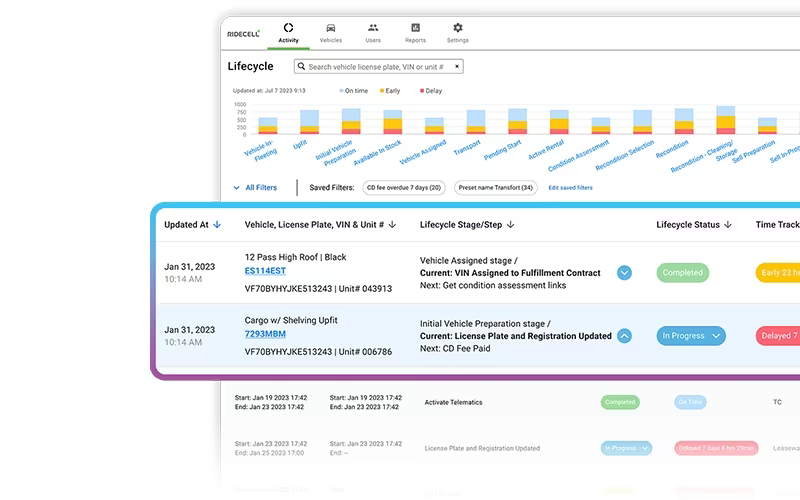Click the Ridecell logo
800x500 pixels.
click(x=243, y=34)
